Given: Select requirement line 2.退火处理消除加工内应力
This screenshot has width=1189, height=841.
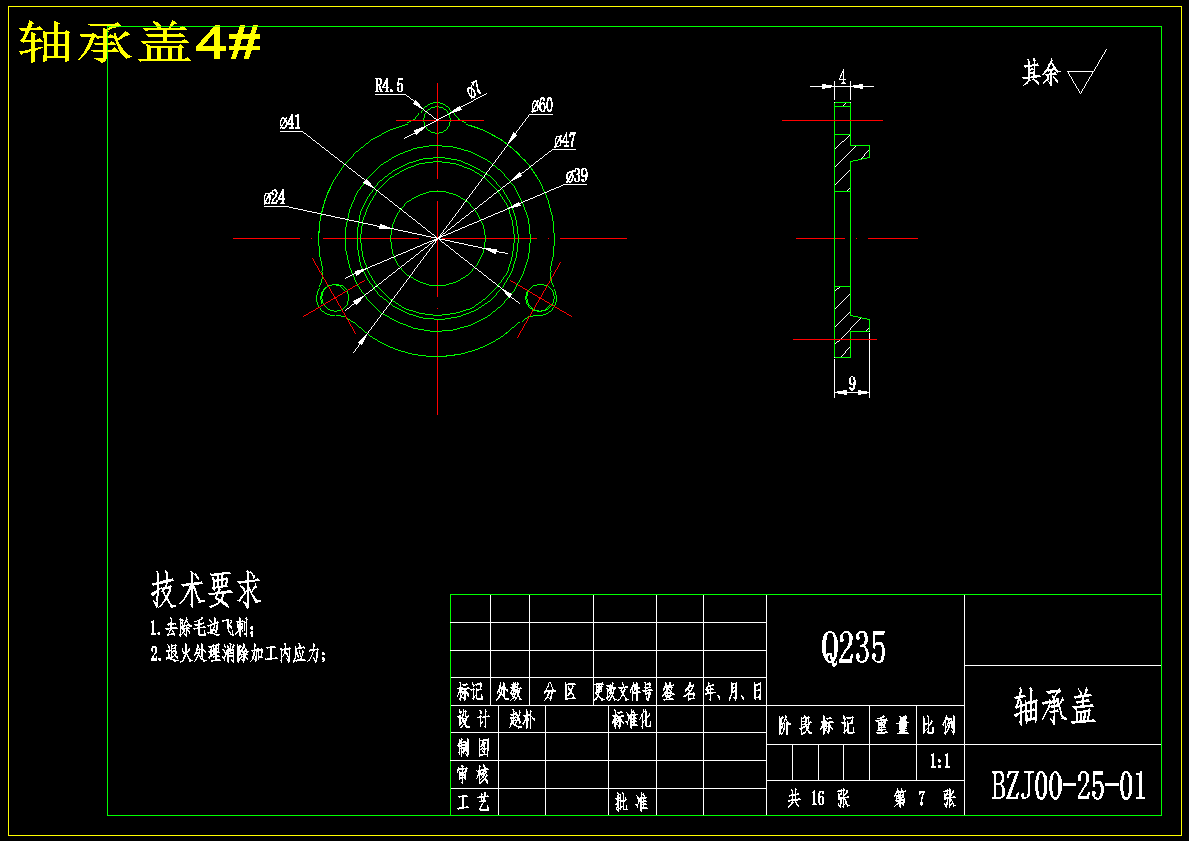Looking at the screenshot, I should pyautogui.click(x=238, y=654).
